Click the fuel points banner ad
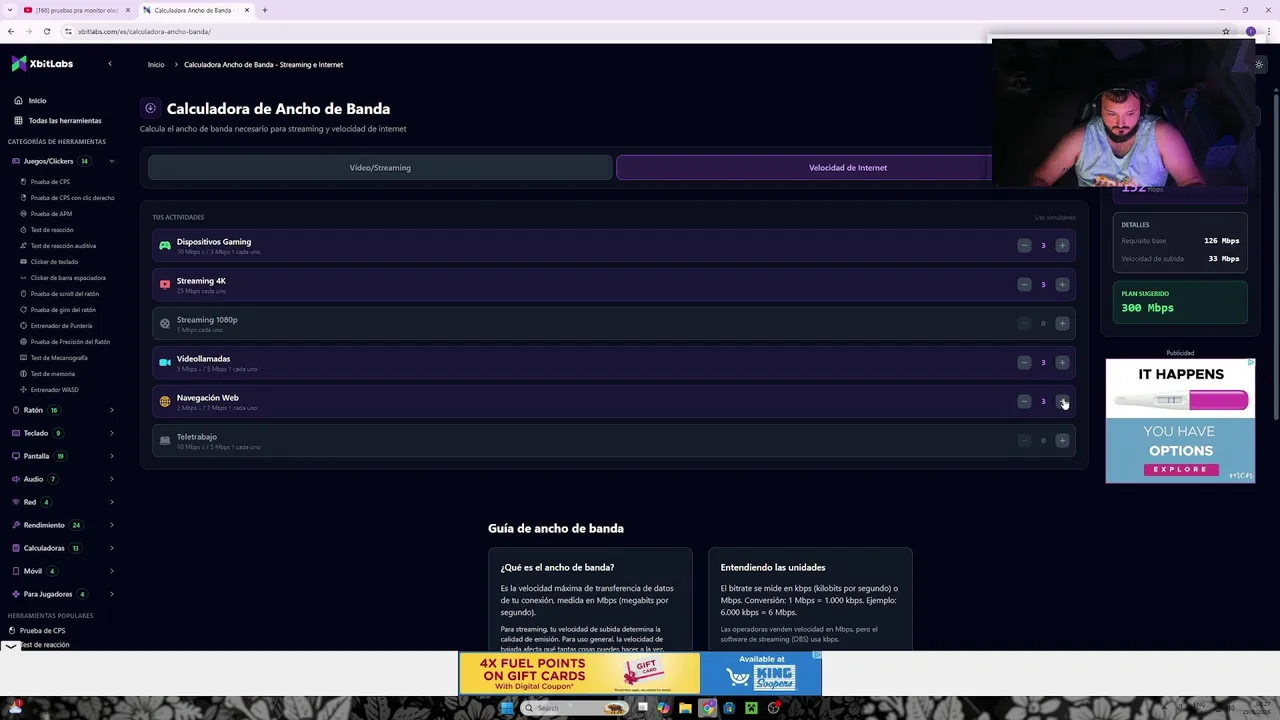The width and height of the screenshot is (1280, 720). 640,673
